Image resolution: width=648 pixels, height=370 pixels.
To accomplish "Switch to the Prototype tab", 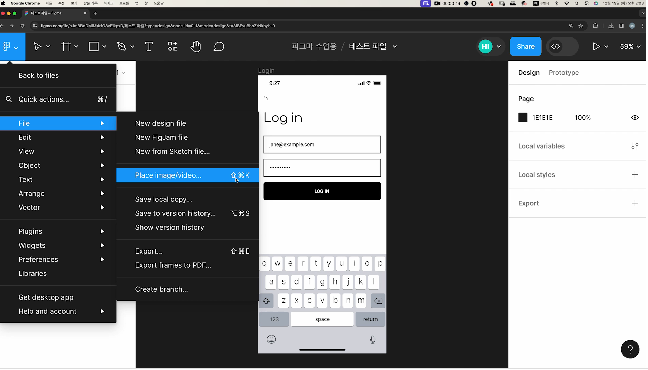I will tap(563, 72).
